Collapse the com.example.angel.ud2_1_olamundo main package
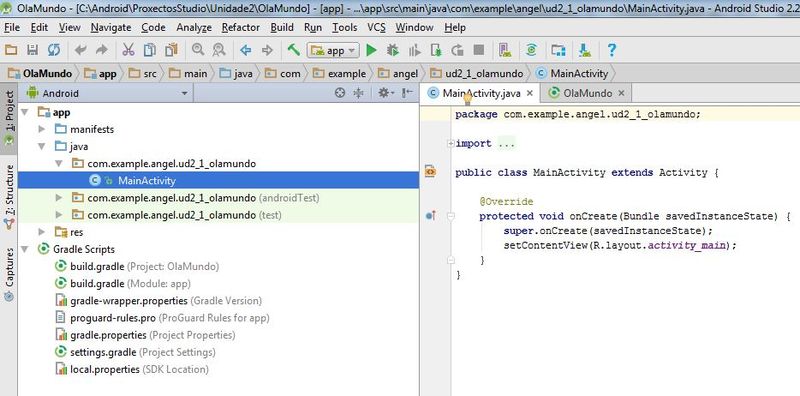 (x=59, y=163)
